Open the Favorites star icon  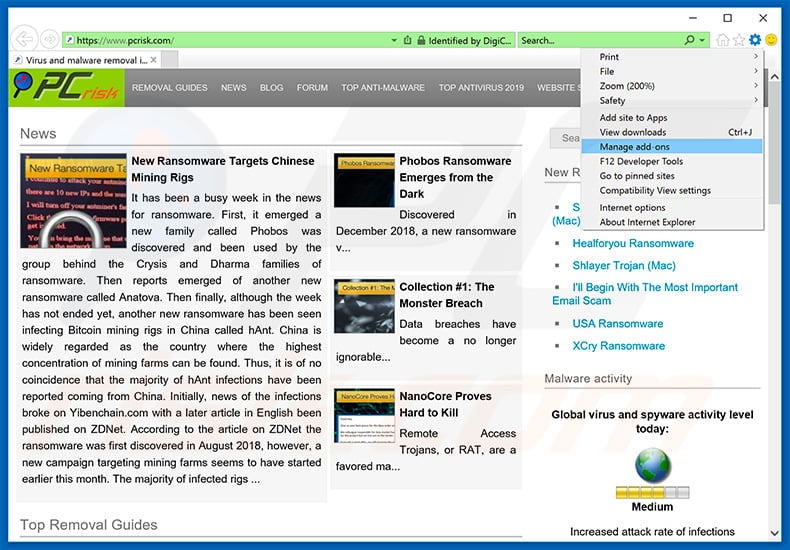(739, 40)
